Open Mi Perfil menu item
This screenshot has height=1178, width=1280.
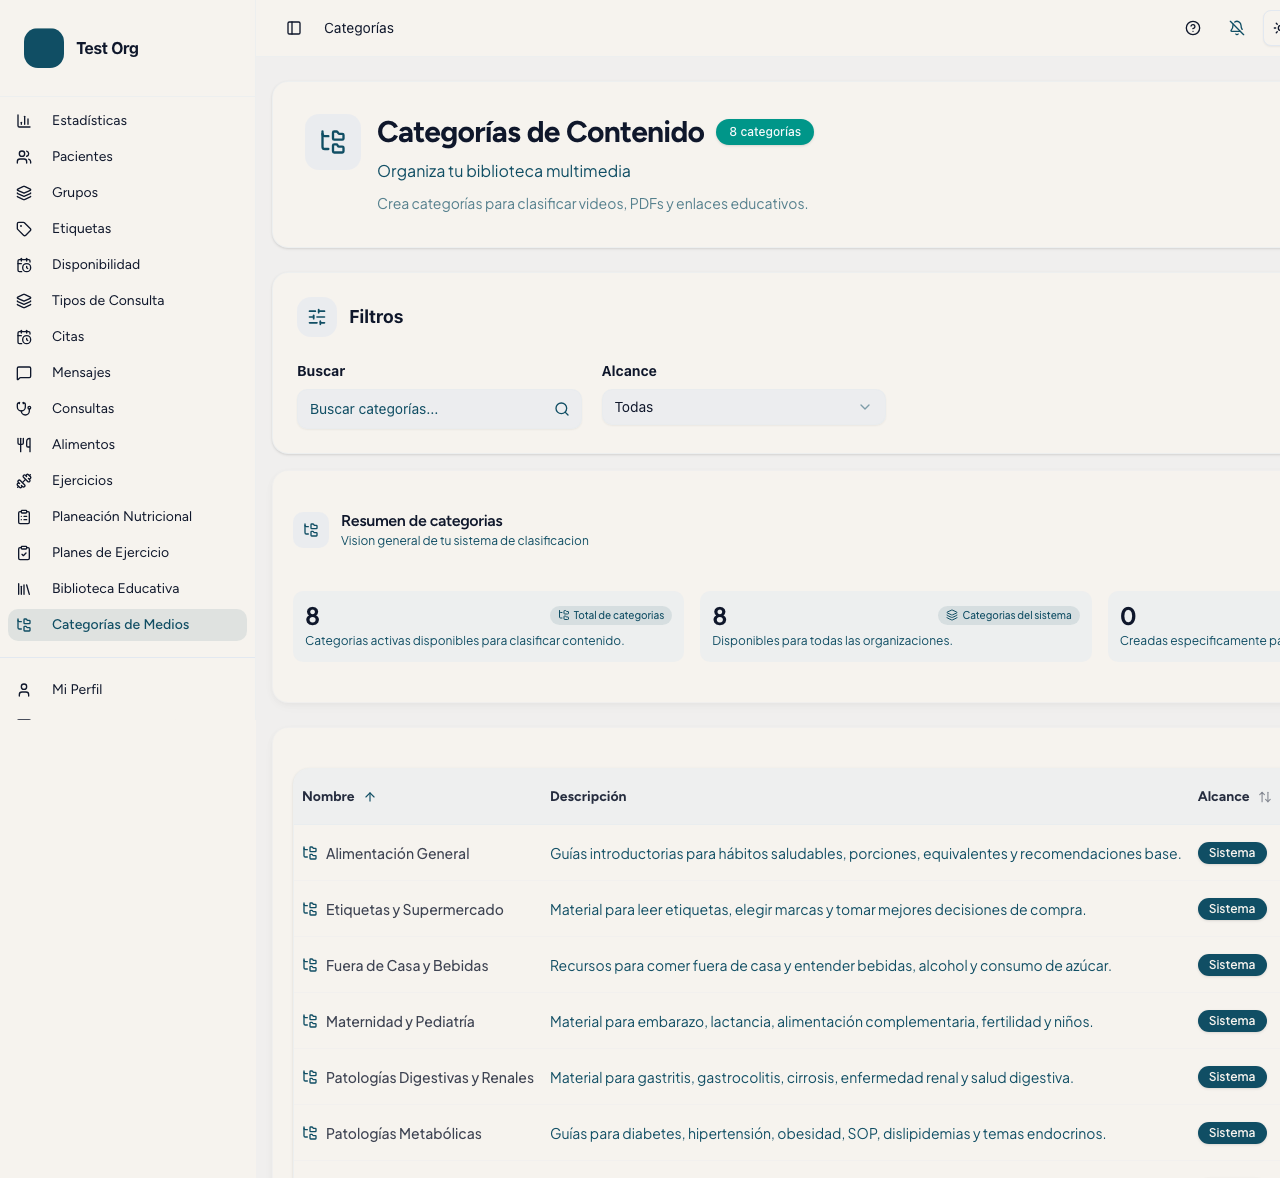tap(127, 689)
